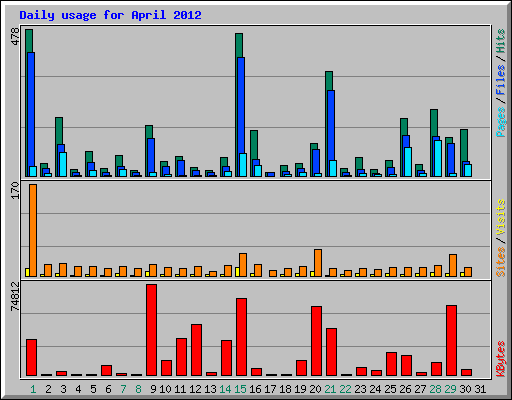The width and height of the screenshot is (512, 400).
Task: Click day label 4 on the x-axis
Action: (x=78, y=389)
